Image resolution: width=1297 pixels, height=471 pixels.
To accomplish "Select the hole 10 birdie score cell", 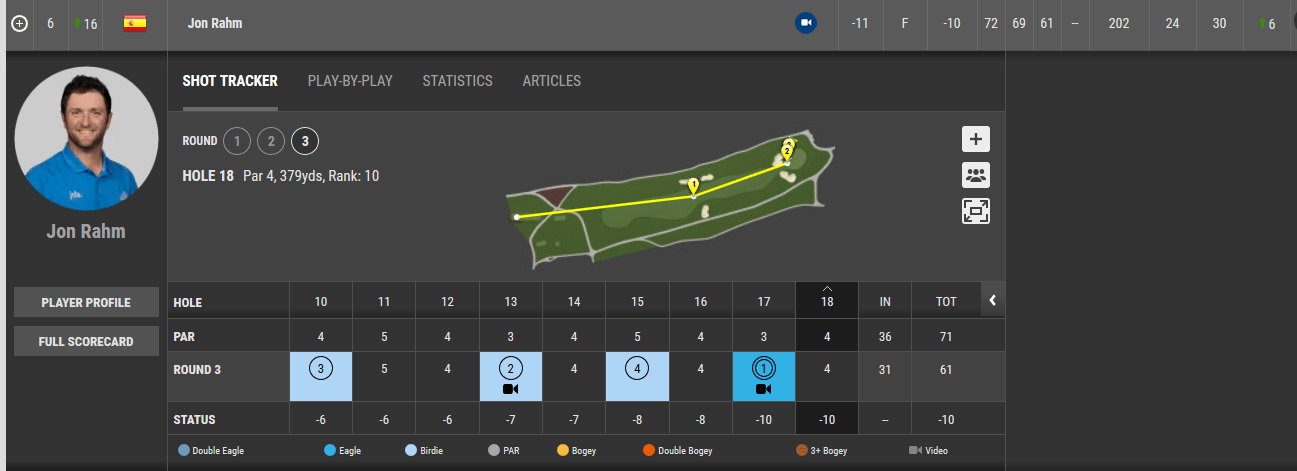I will pos(321,376).
